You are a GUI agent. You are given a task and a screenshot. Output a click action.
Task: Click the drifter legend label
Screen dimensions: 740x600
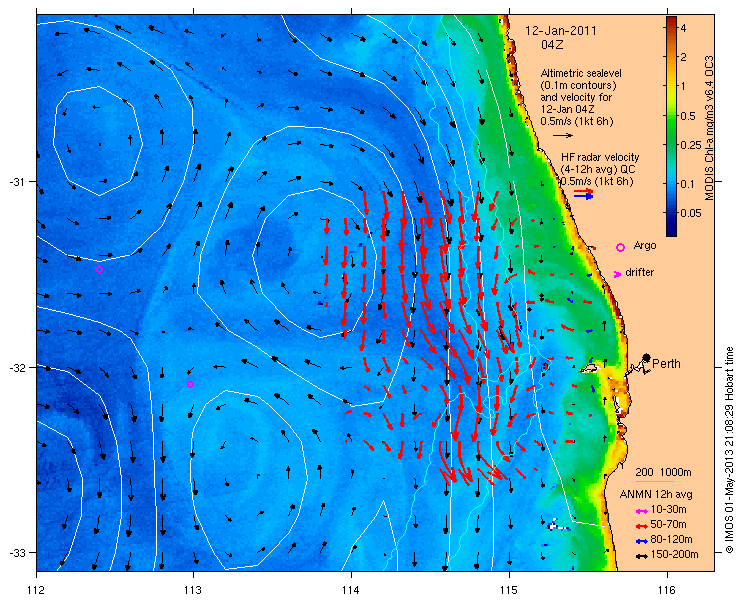pos(639,272)
